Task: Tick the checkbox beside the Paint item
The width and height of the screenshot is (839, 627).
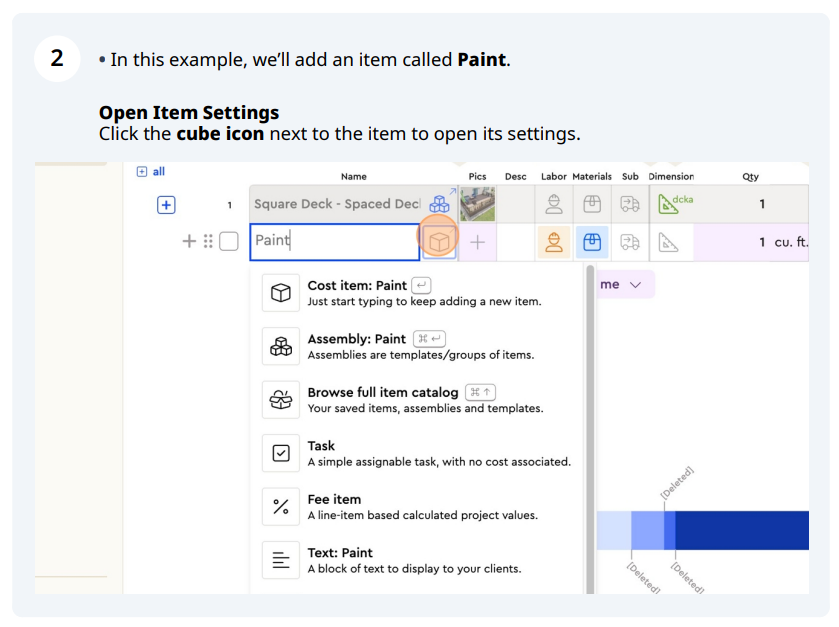Action: (x=229, y=241)
